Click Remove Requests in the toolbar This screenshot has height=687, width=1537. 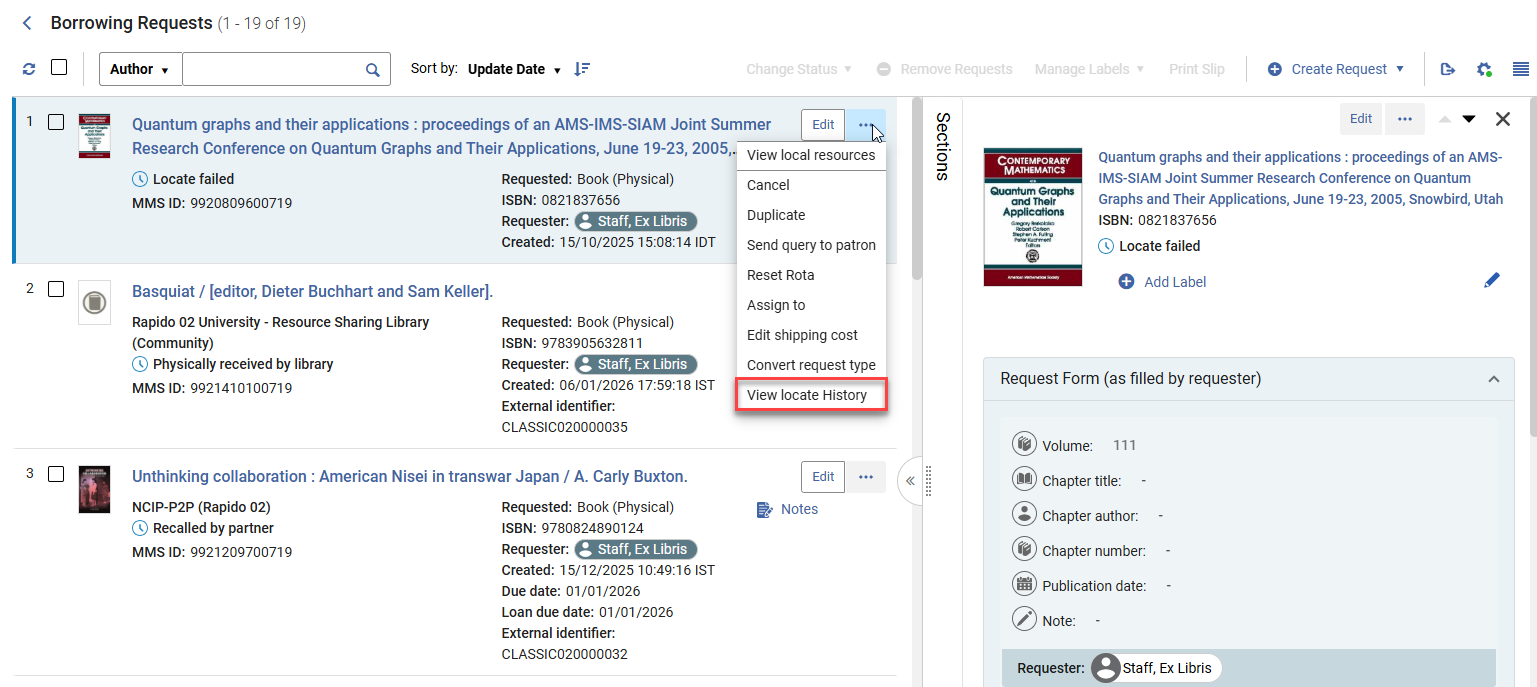[x=945, y=69]
